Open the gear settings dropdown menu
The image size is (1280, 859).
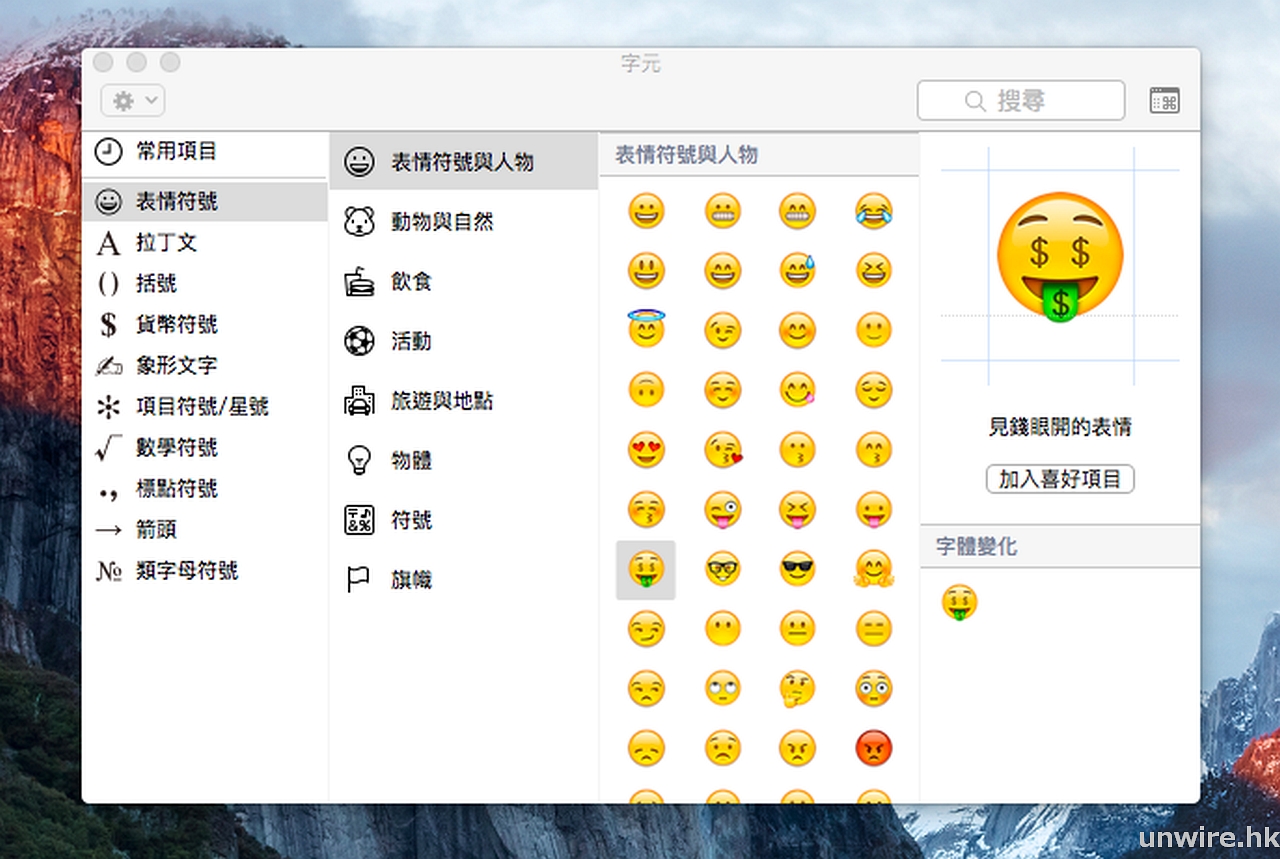[x=133, y=101]
